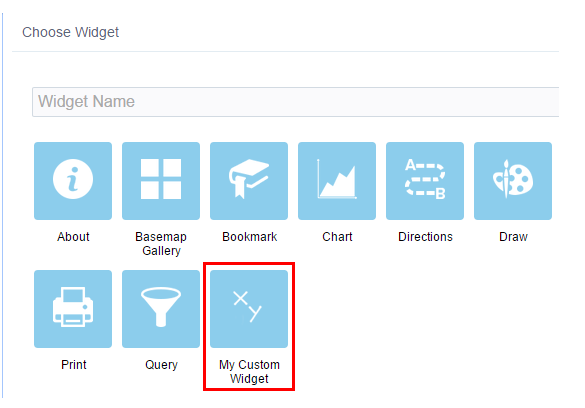This screenshot has width=585, height=408.
Task: Pick the Print widget printer icon
Action: 73,309
